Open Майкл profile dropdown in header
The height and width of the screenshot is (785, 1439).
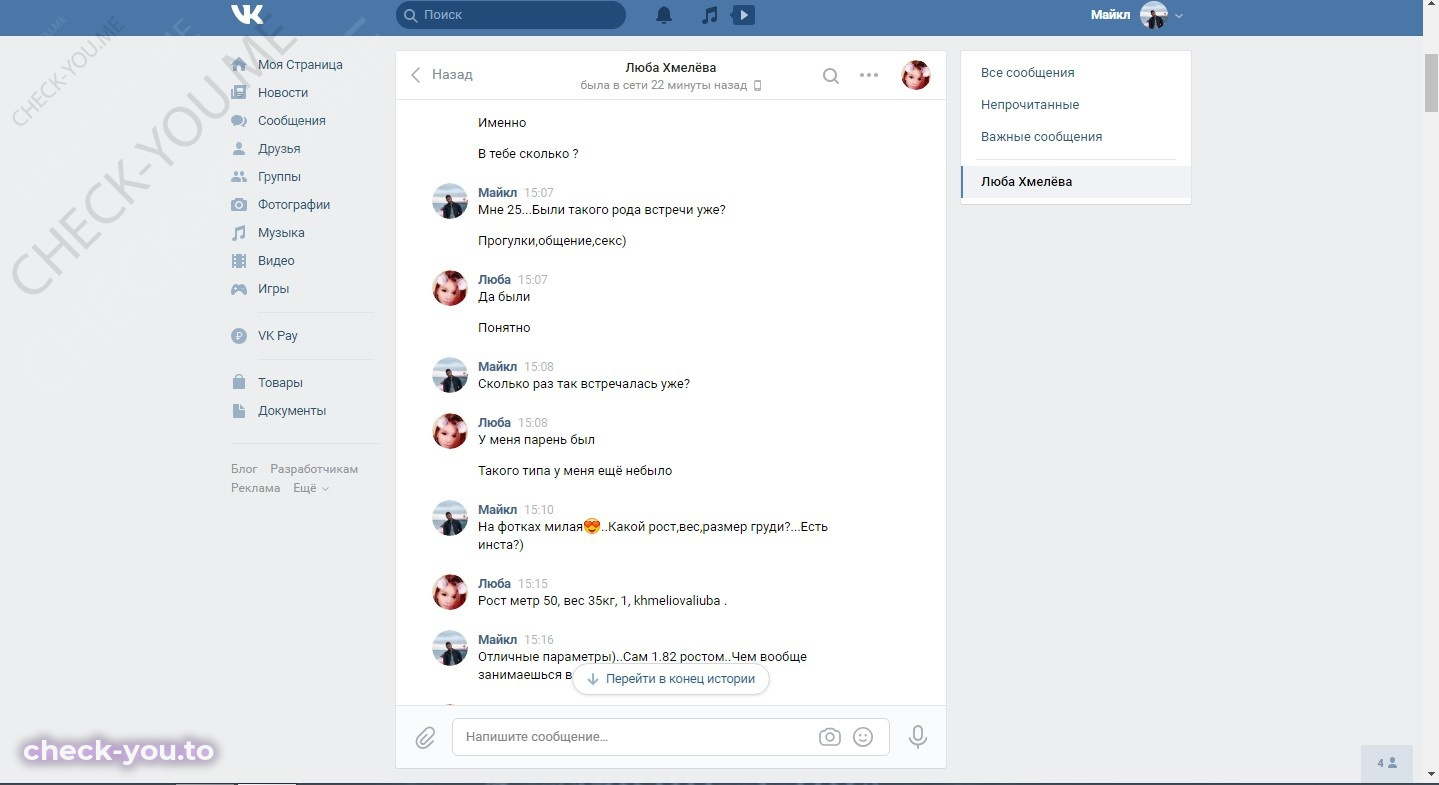1137,15
